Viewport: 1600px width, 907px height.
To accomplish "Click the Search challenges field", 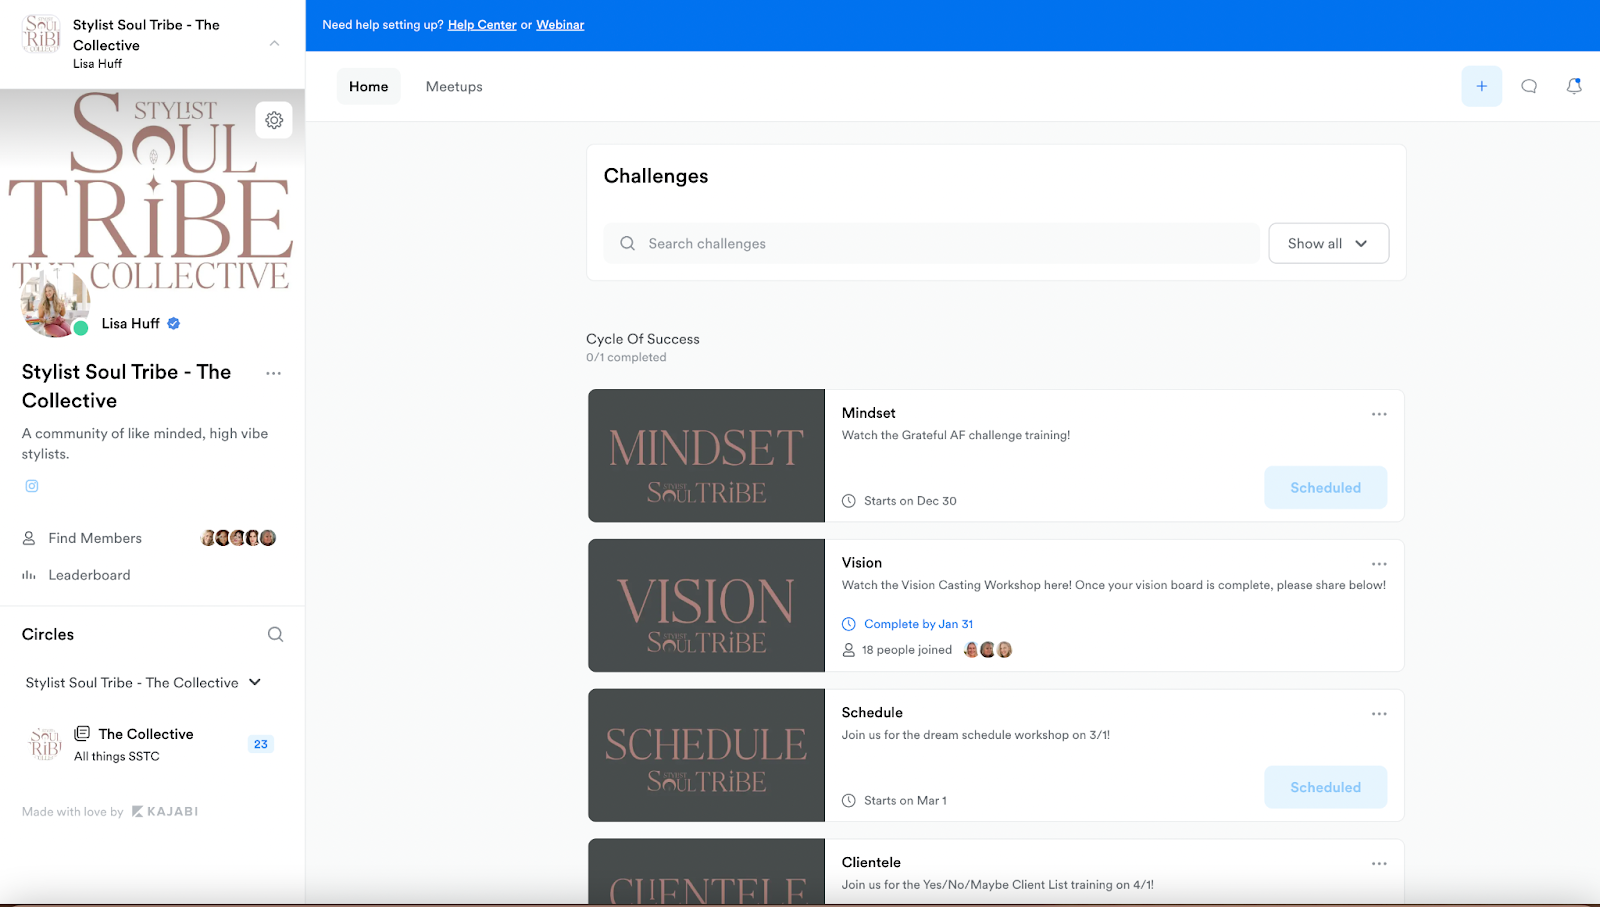I will (931, 243).
